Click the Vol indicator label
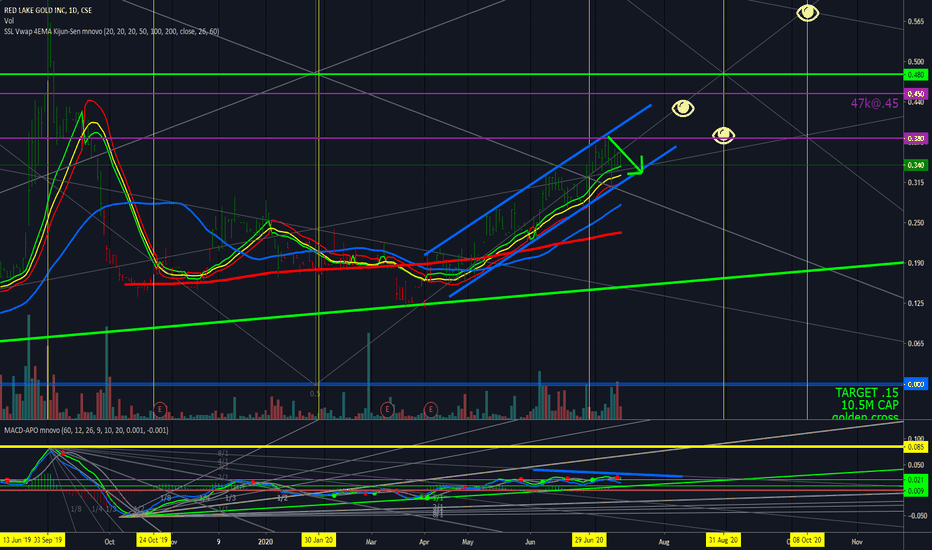Screen dimensions: 932x550 pyautogui.click(x=9, y=21)
